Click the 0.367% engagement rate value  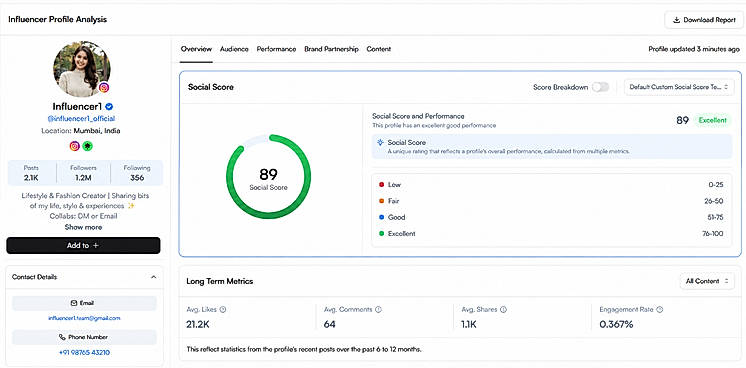coord(616,325)
